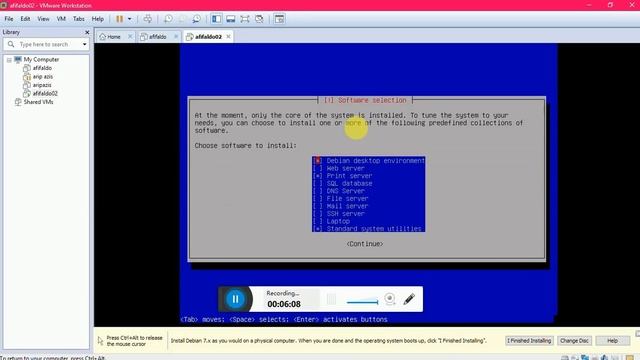Open the VM menu
640x360 pixels.
(61, 19)
